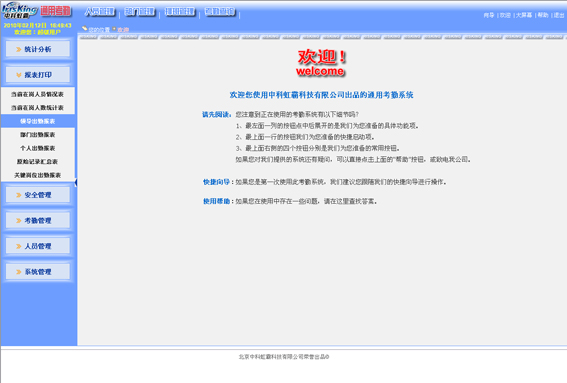Expand the 人员管理 sidebar section
The width and height of the screenshot is (567, 383).
click(38, 246)
